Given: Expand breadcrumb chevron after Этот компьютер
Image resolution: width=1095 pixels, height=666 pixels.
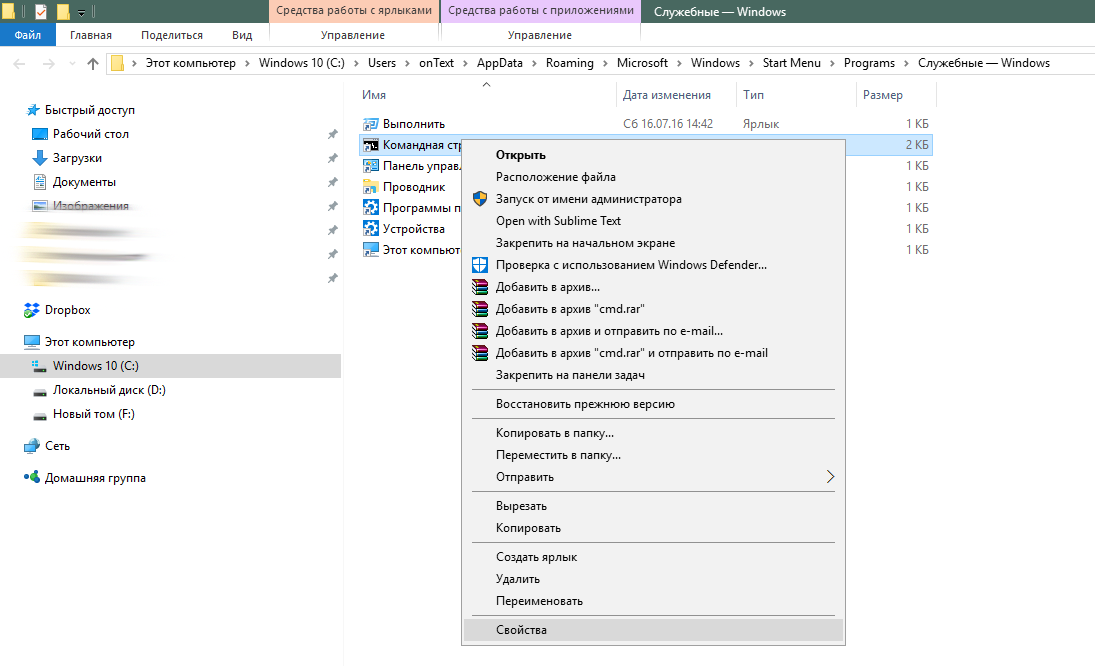Looking at the screenshot, I should click(247, 64).
